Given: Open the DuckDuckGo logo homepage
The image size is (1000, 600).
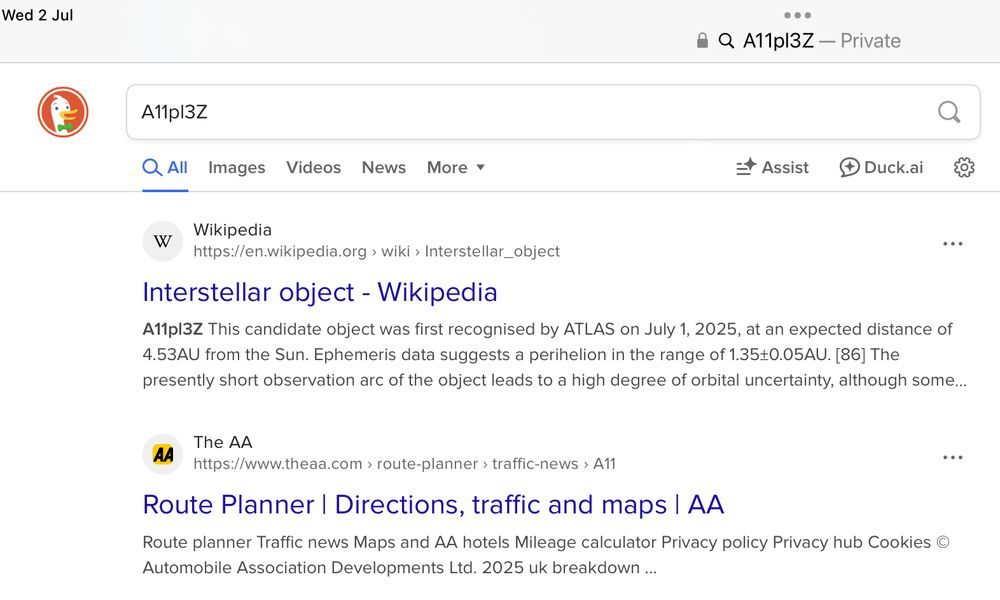Looking at the screenshot, I should tap(62, 112).
